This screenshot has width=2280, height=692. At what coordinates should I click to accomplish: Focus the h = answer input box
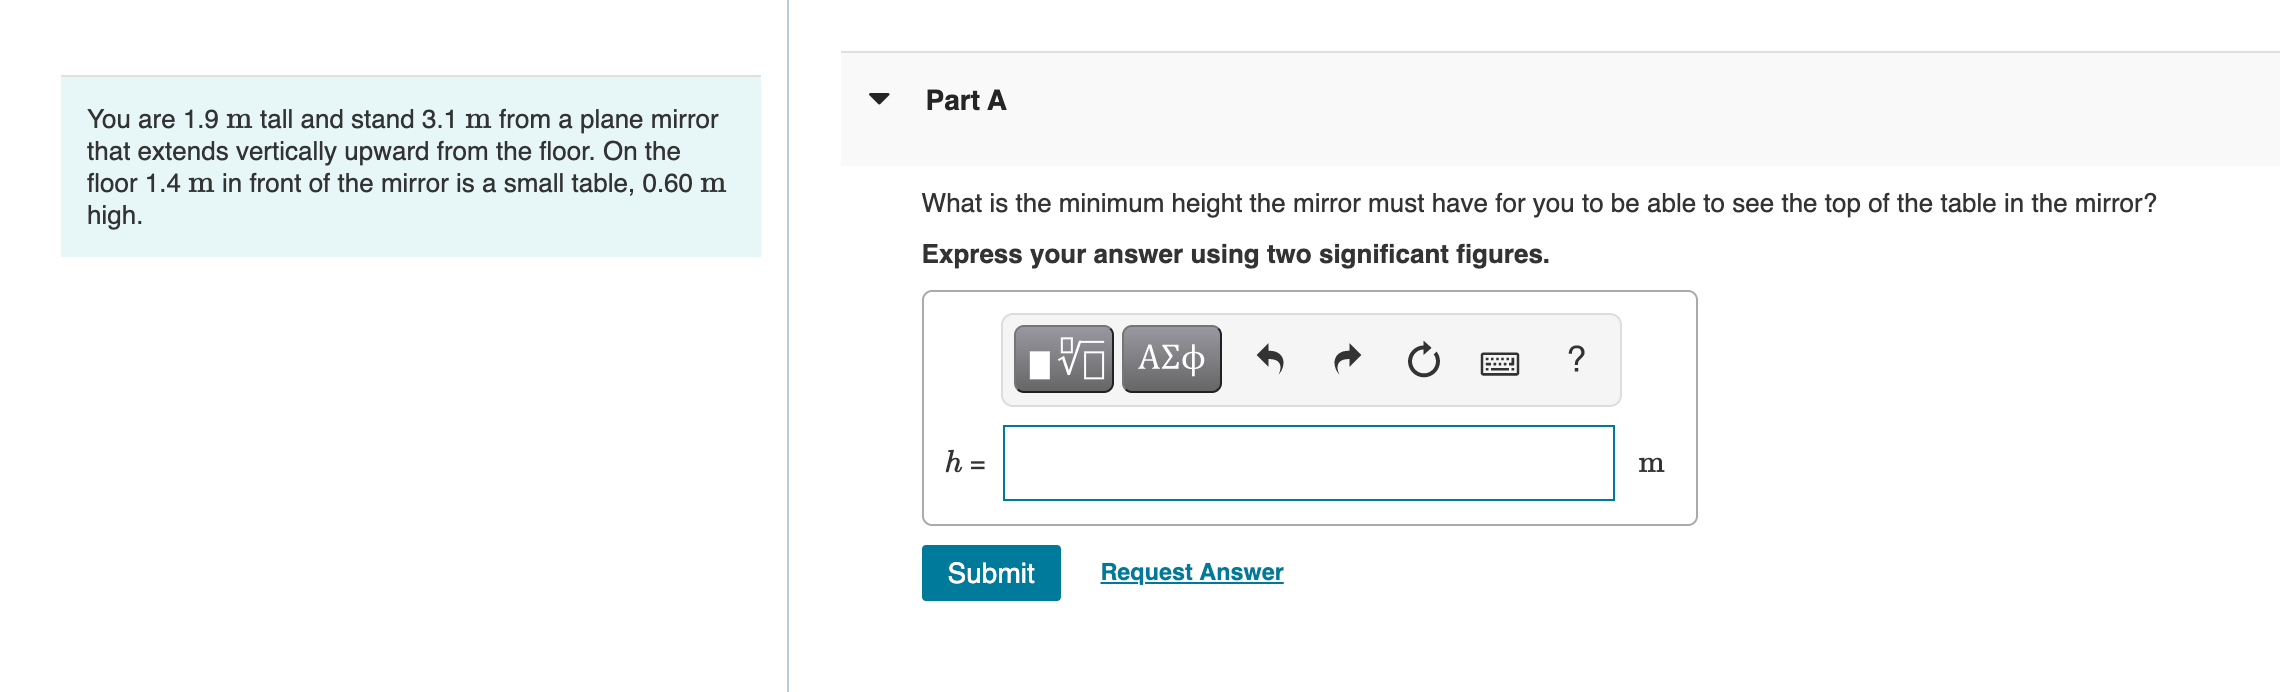(1309, 463)
